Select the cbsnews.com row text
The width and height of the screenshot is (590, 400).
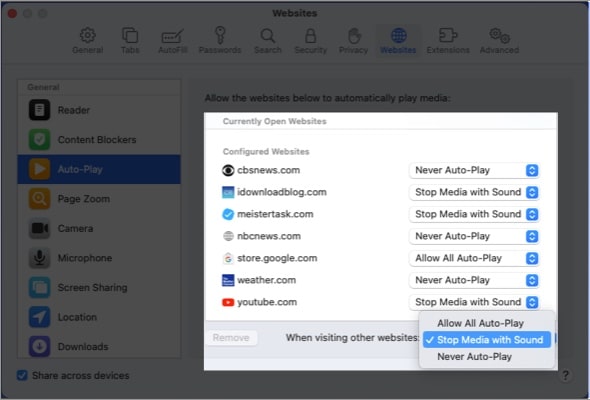(269, 170)
